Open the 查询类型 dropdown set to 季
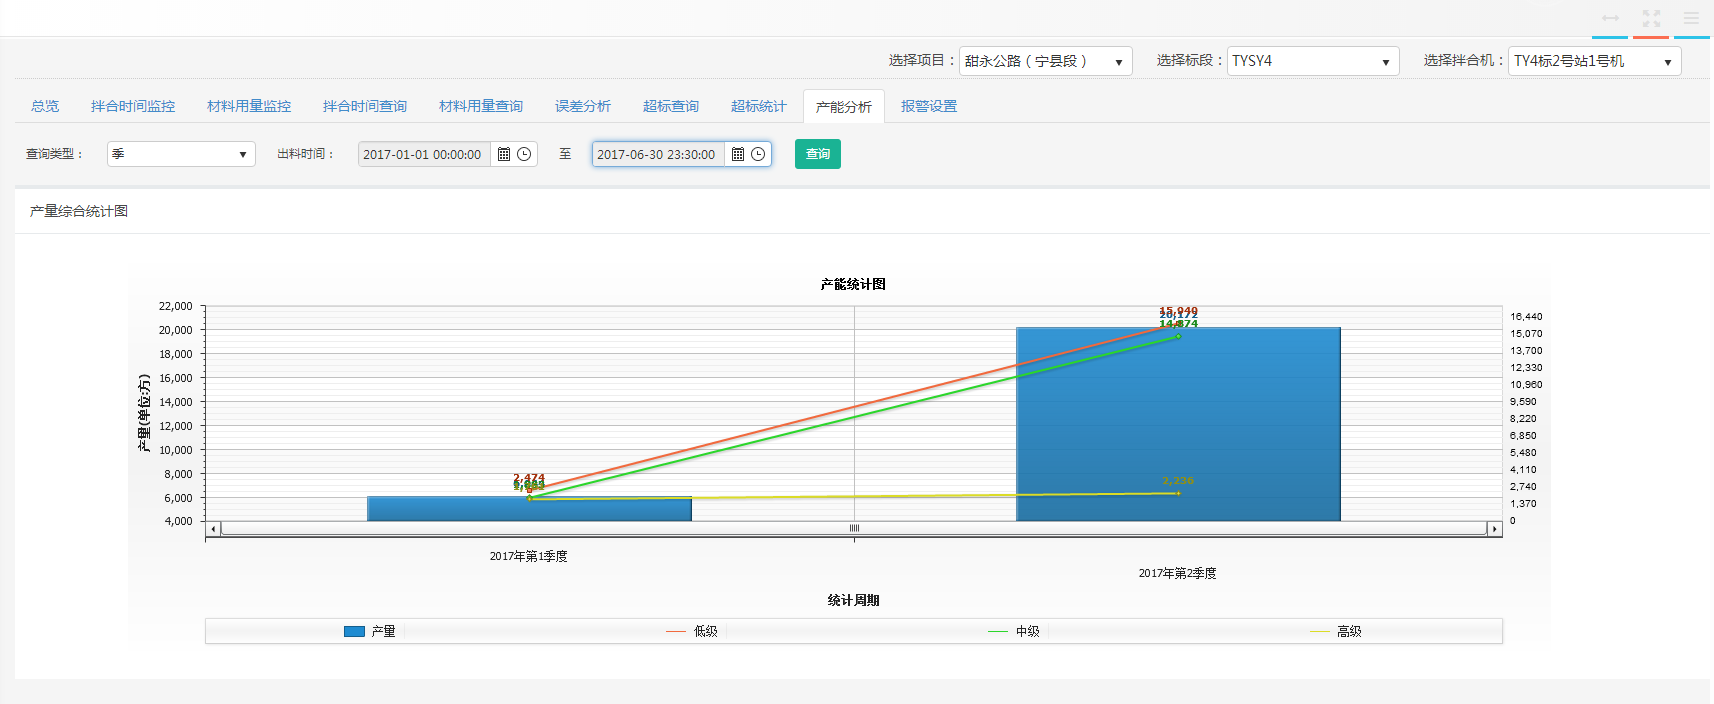Viewport: 1714px width, 704px height. click(x=181, y=154)
